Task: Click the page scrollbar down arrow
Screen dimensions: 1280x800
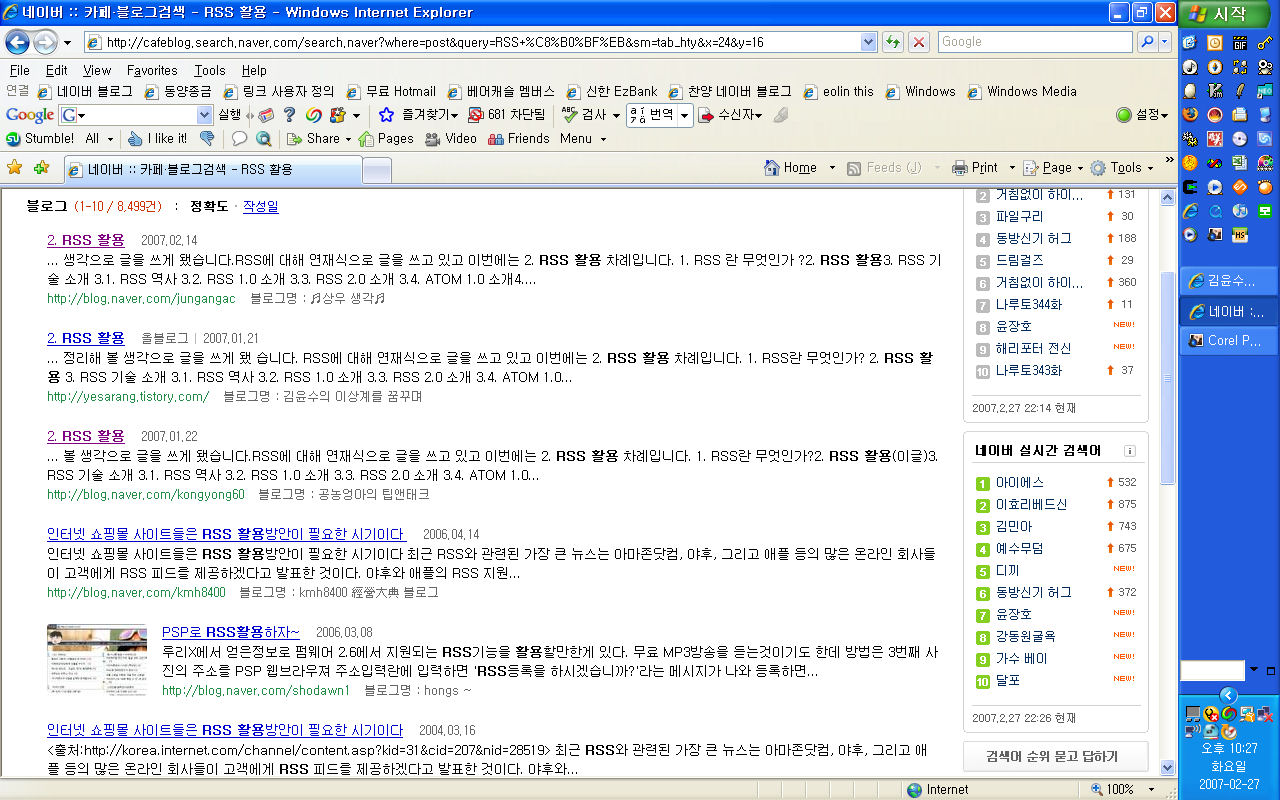Action: (x=1167, y=767)
